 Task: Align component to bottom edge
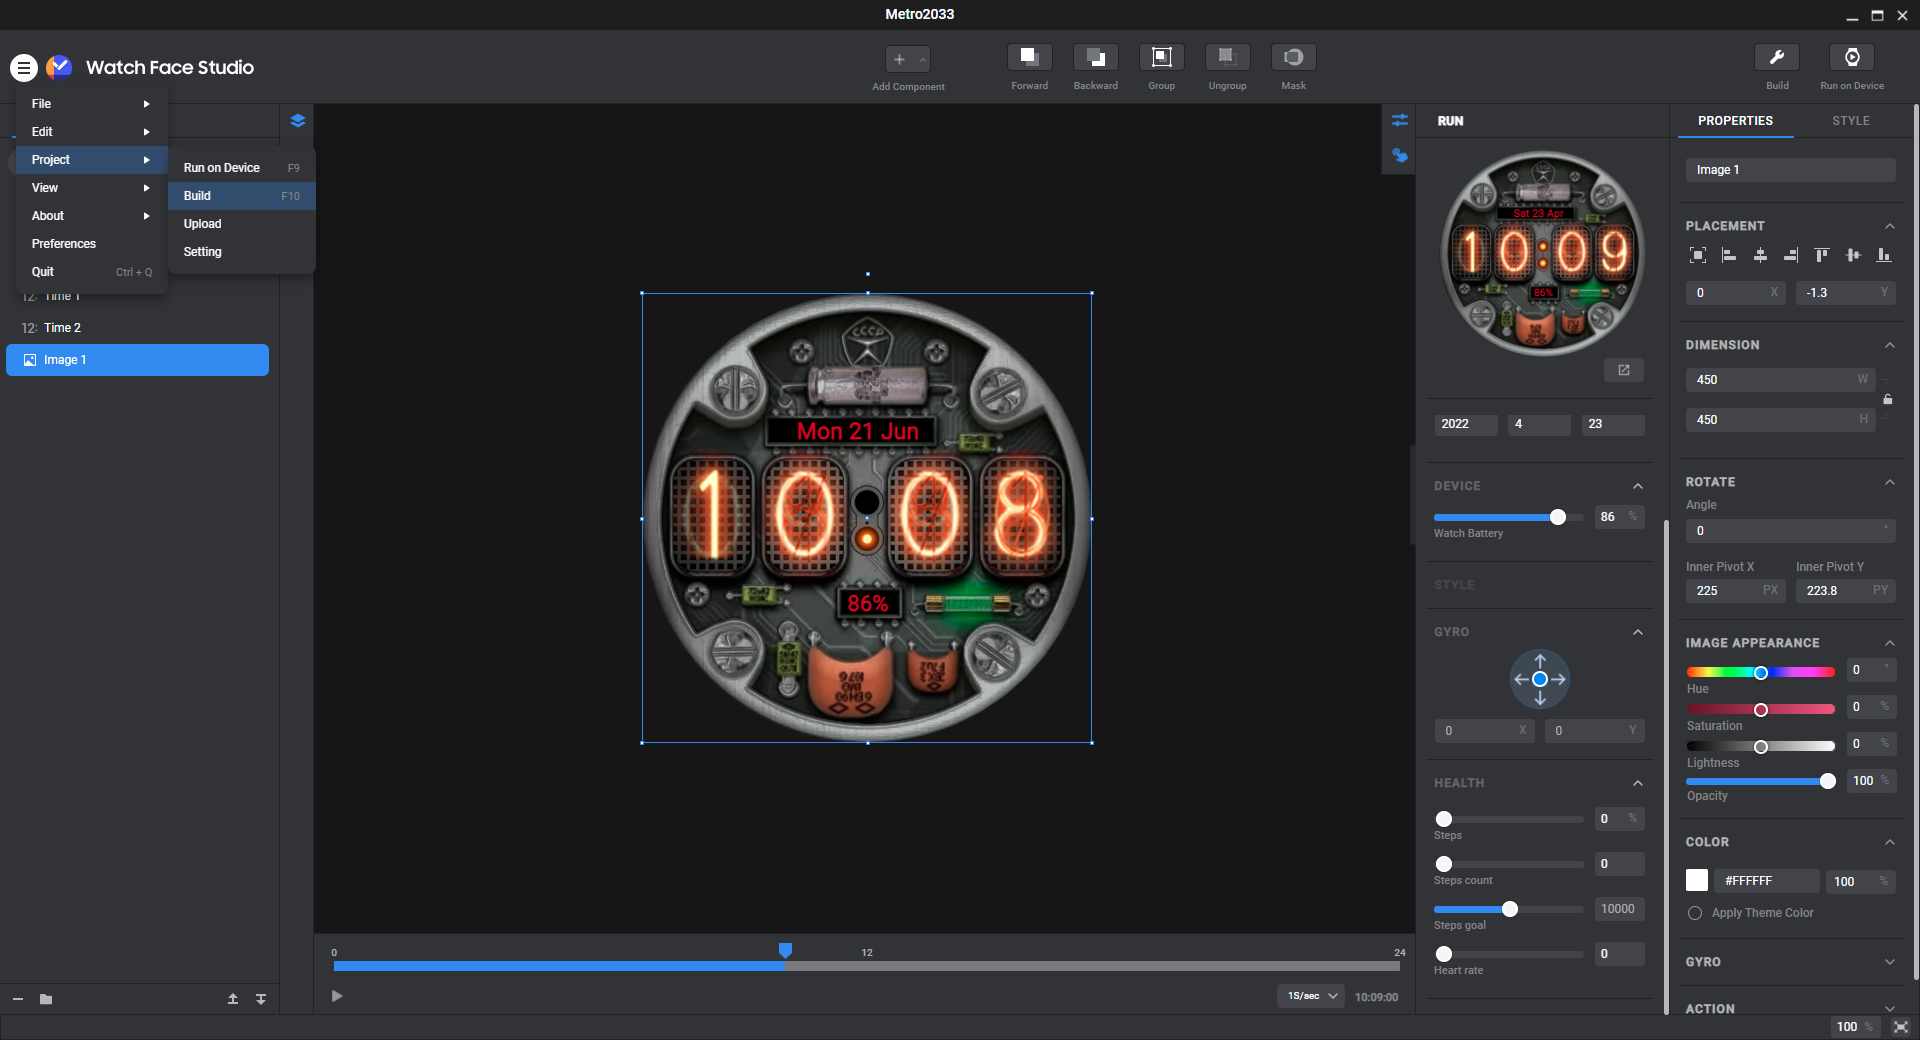(1884, 255)
